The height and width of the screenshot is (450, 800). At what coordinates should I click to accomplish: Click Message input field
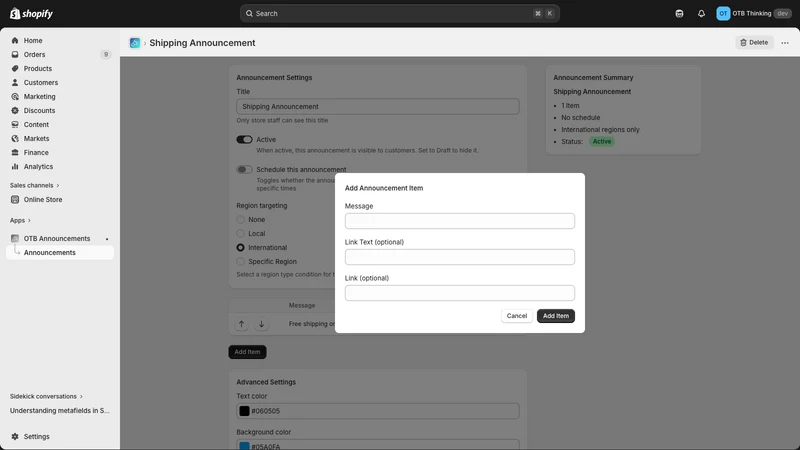click(460, 221)
